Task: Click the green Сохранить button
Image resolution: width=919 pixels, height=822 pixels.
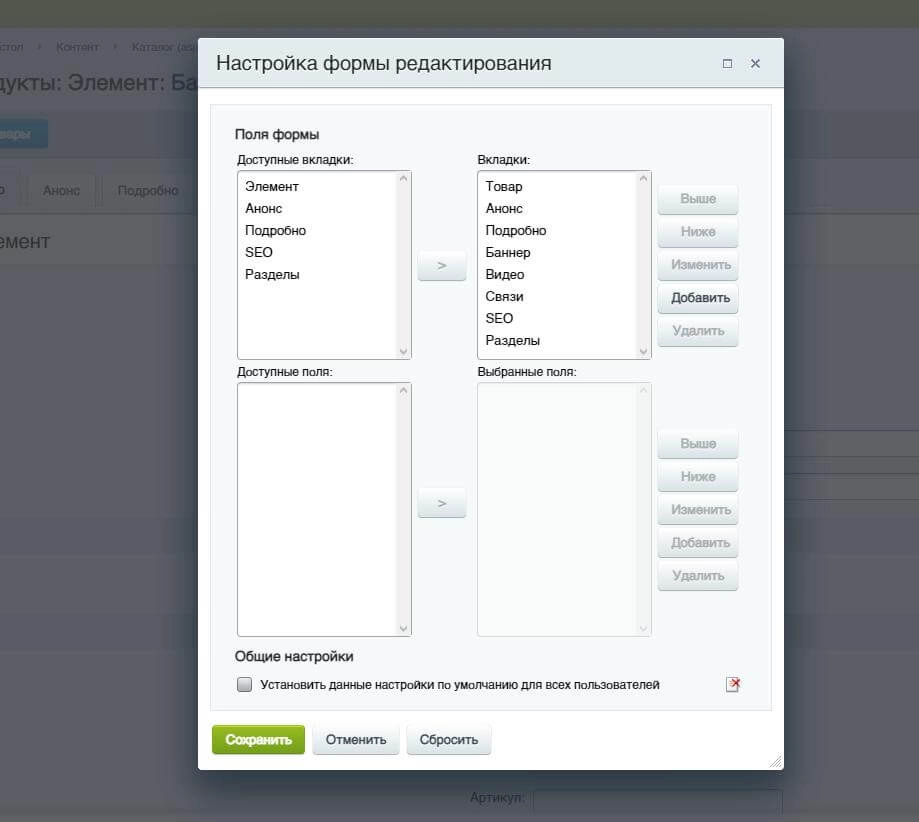Action: click(x=258, y=740)
